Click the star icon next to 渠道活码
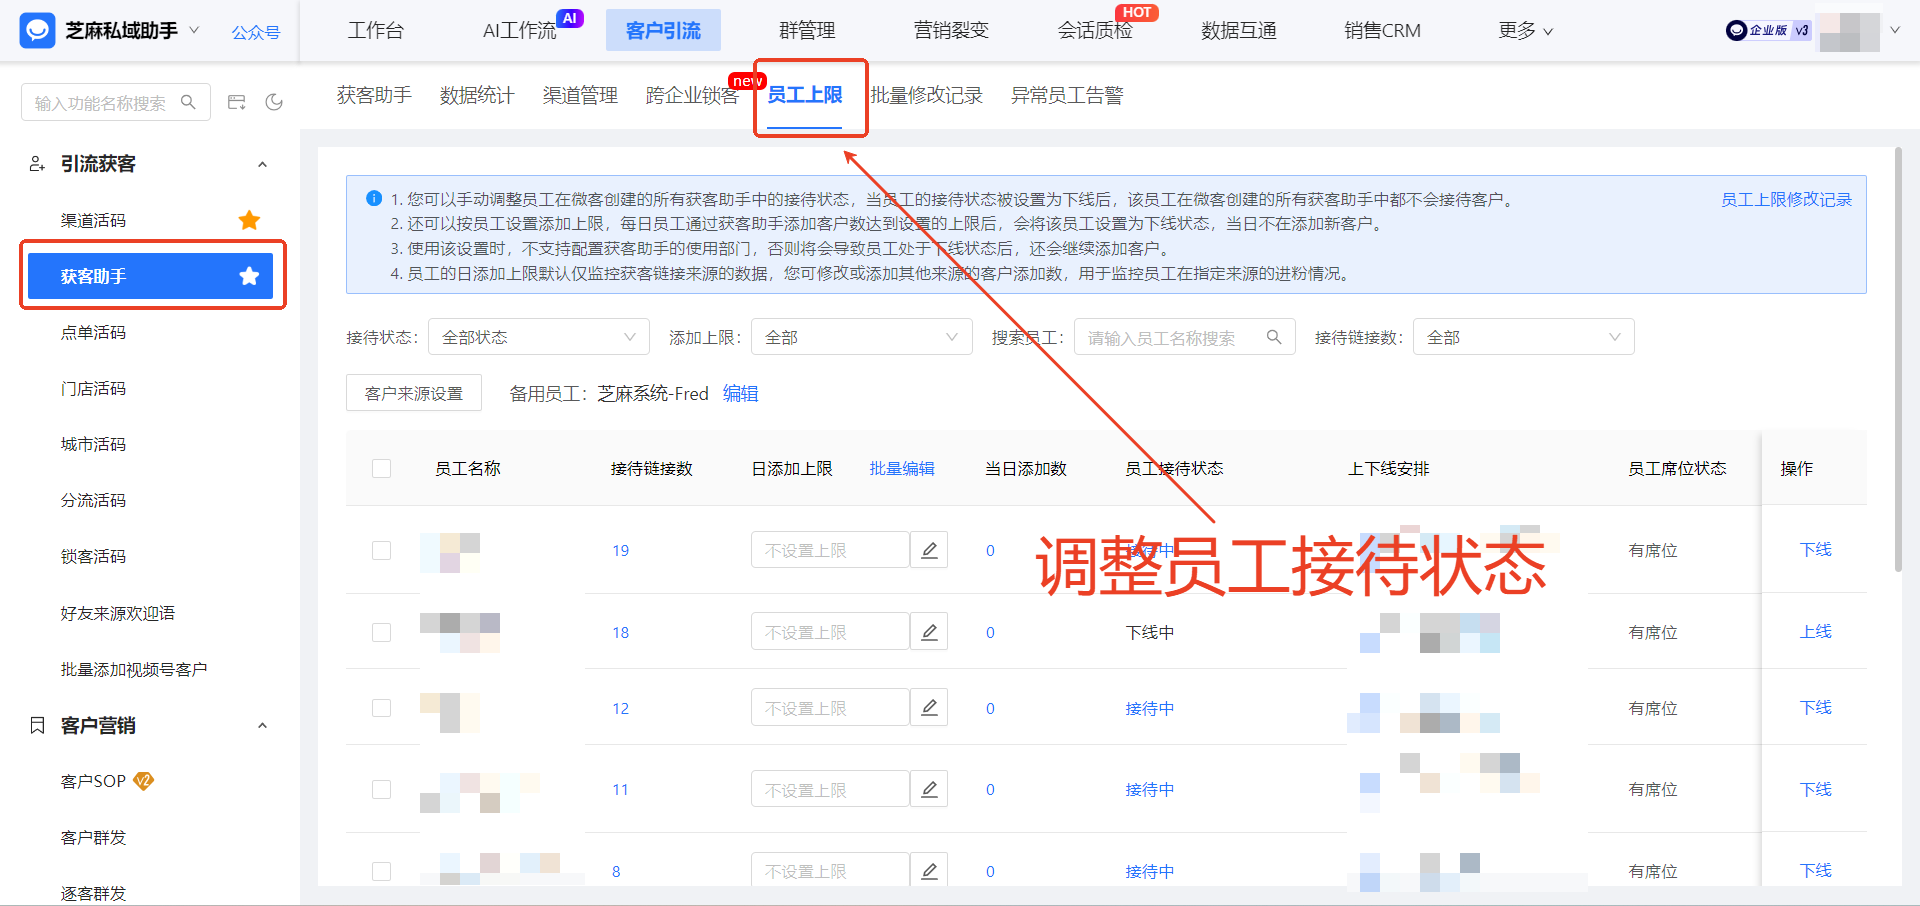 tap(249, 220)
